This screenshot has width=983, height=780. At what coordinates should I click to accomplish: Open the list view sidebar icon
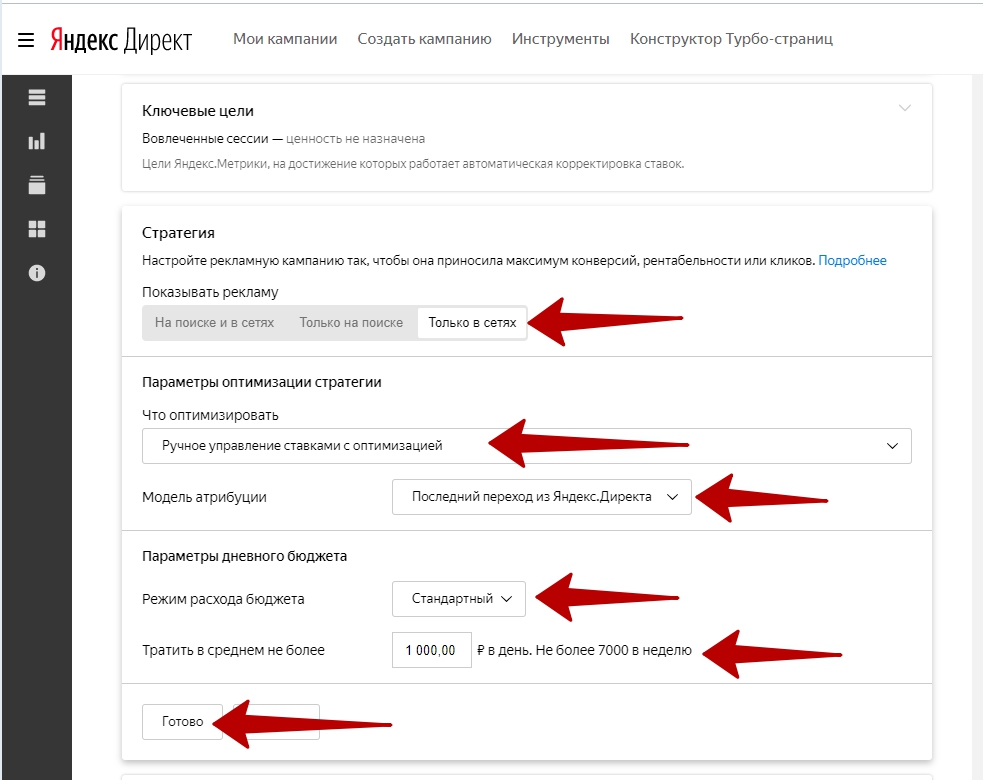click(x=37, y=97)
